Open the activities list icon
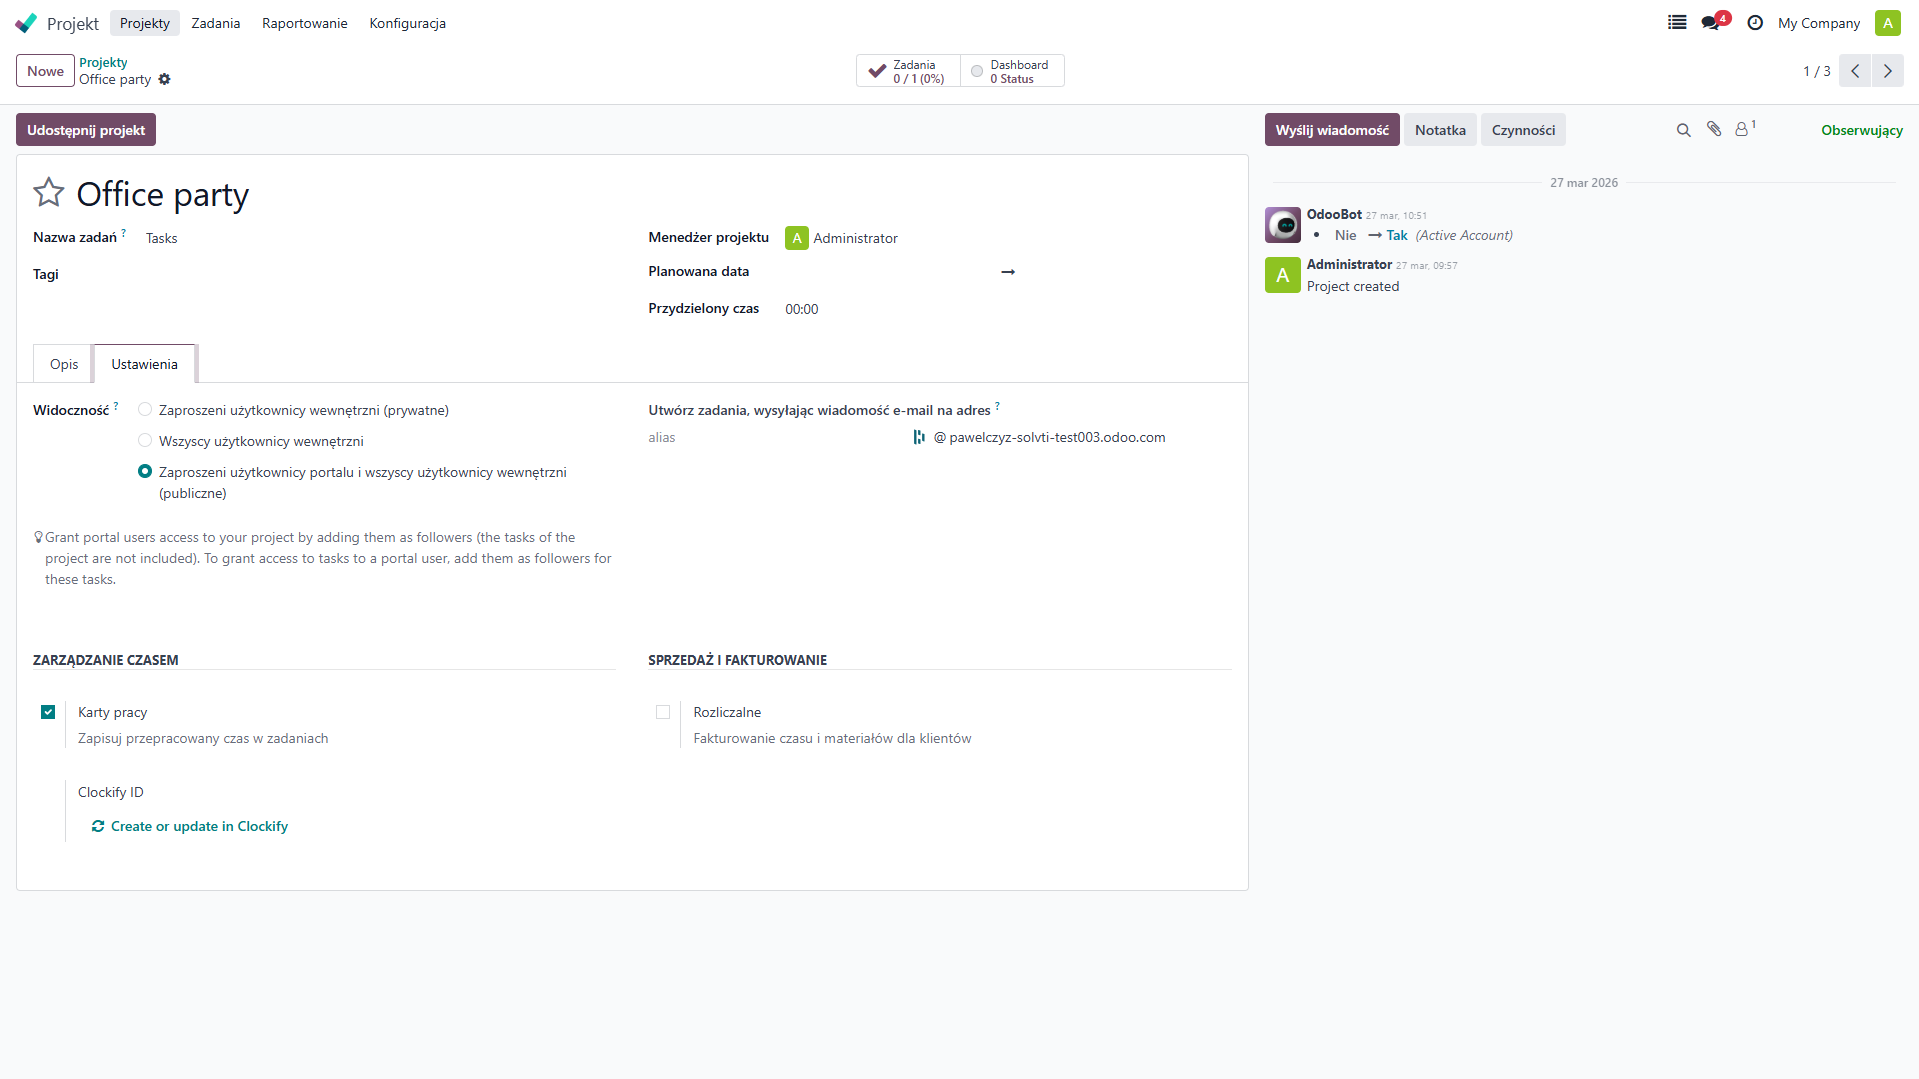1919x1079 pixels. (x=1677, y=23)
